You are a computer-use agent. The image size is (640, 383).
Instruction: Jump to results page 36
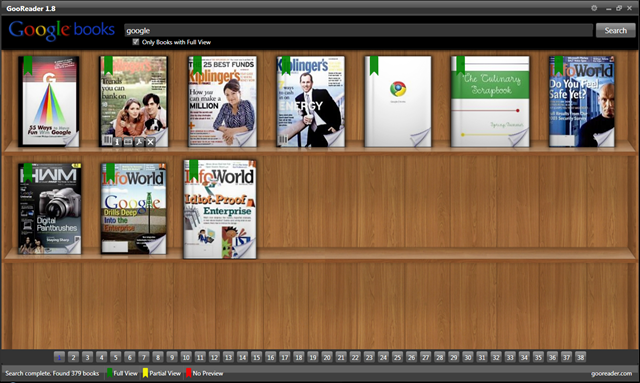pos(552,357)
